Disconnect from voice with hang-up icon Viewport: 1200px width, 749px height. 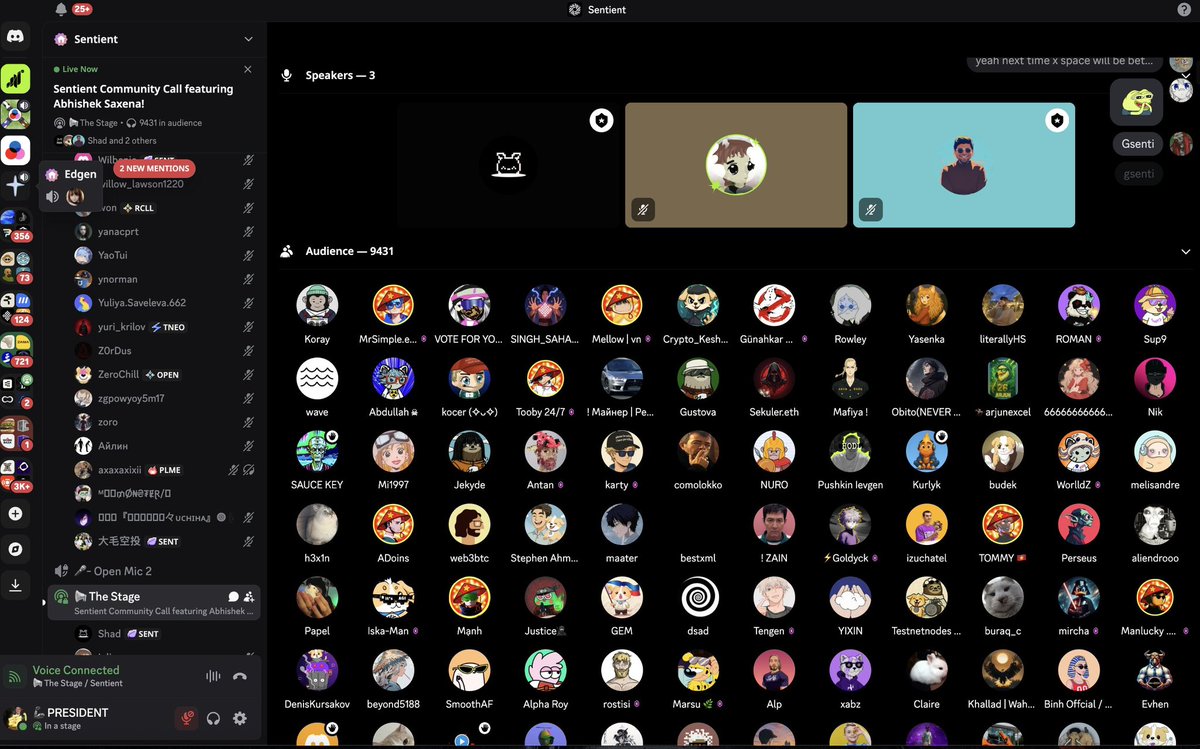coord(240,676)
